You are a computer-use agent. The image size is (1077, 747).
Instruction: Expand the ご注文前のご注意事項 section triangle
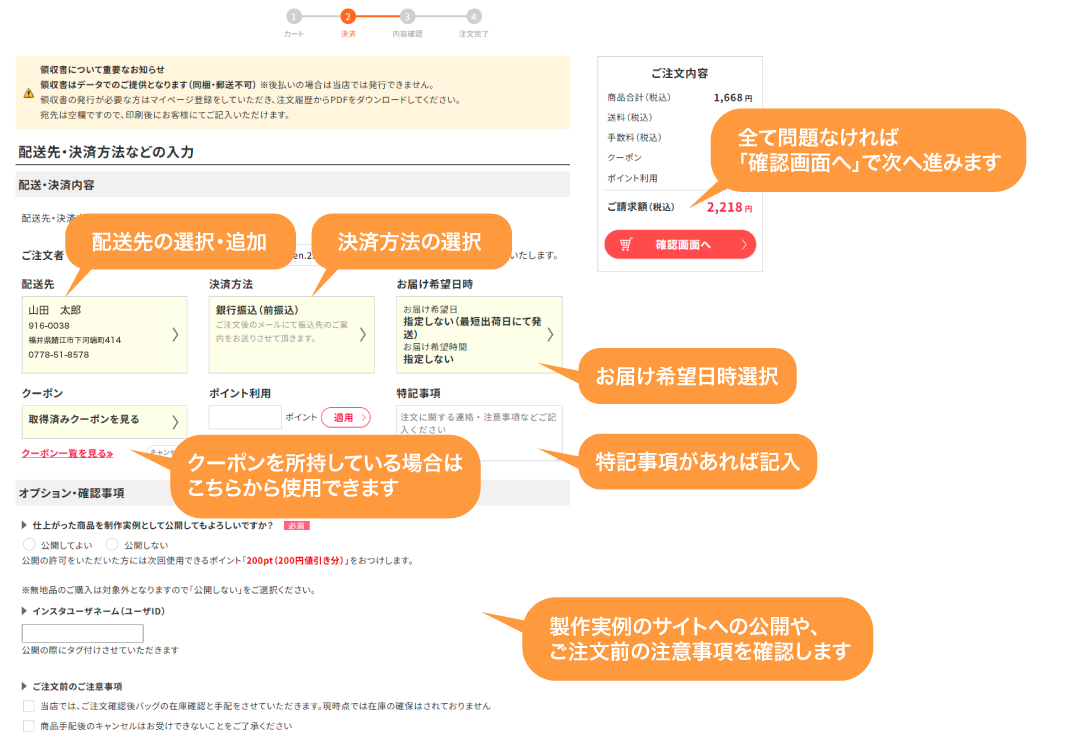(25, 686)
